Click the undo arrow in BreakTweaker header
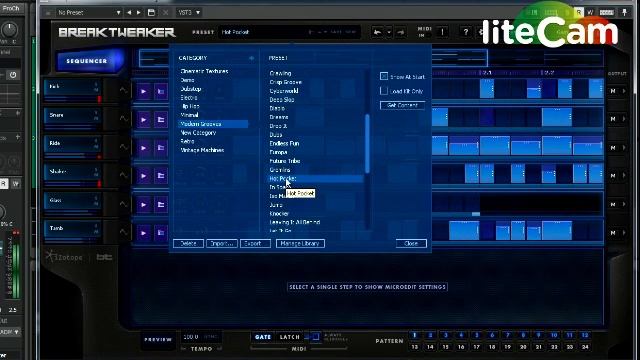This screenshot has width=640, height=360. [378, 32]
